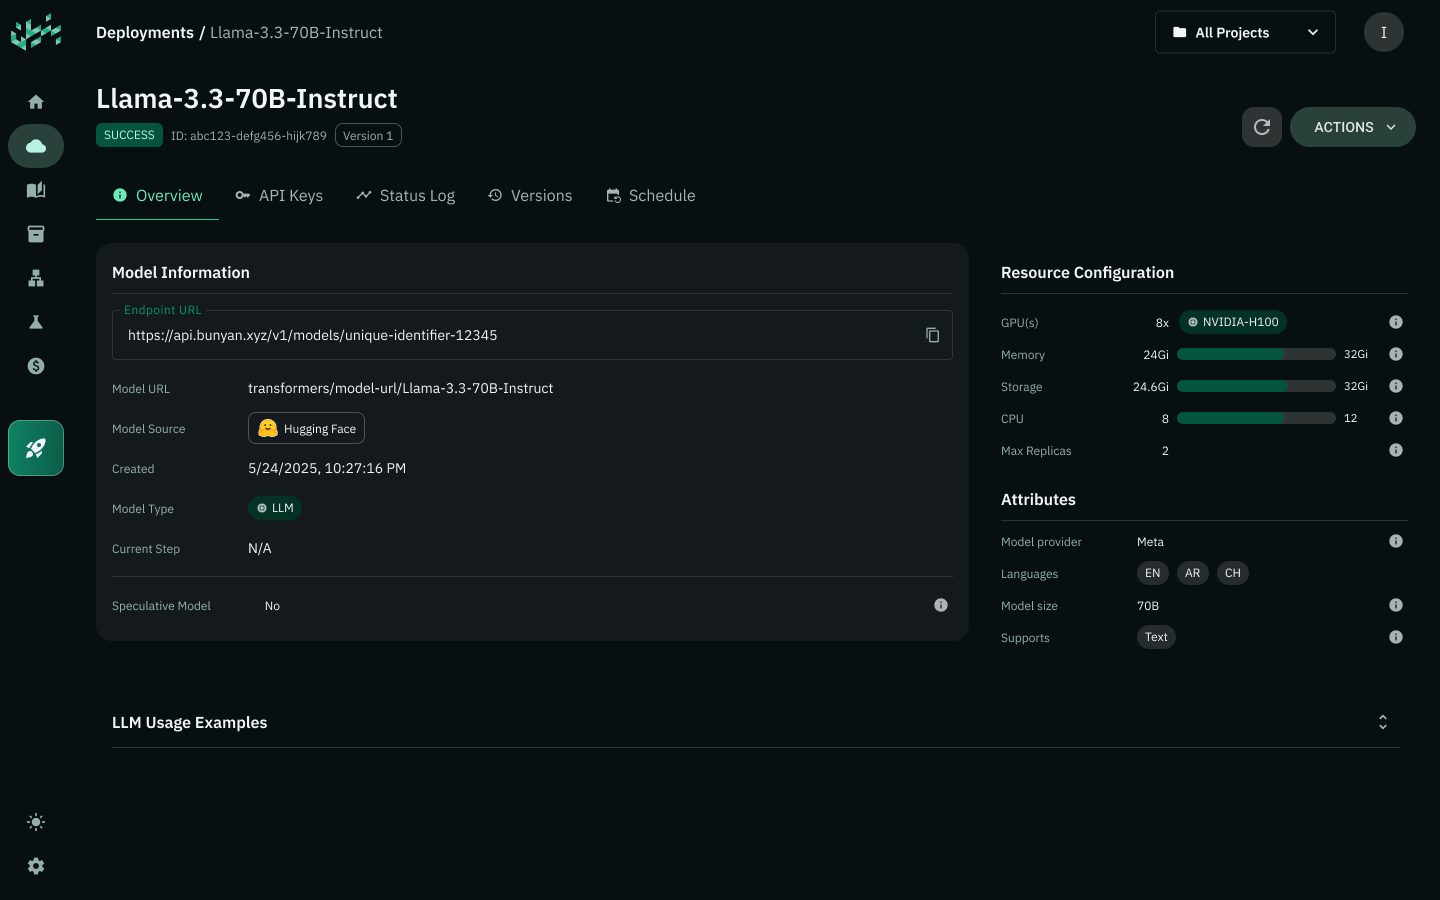Click the EN language tag
The width and height of the screenshot is (1440, 900).
pyautogui.click(x=1153, y=573)
